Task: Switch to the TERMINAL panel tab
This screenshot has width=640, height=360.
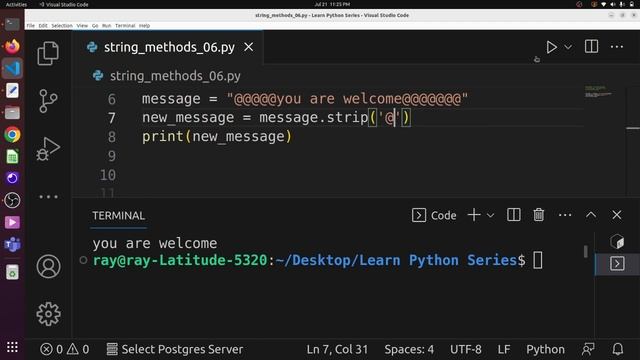Action: point(118,216)
